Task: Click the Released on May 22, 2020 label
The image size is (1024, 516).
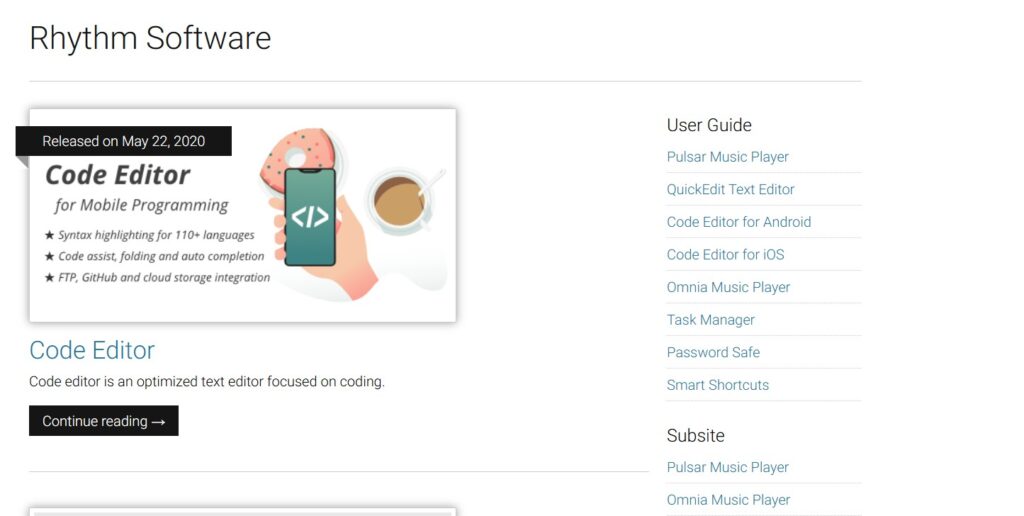Action: coord(123,141)
